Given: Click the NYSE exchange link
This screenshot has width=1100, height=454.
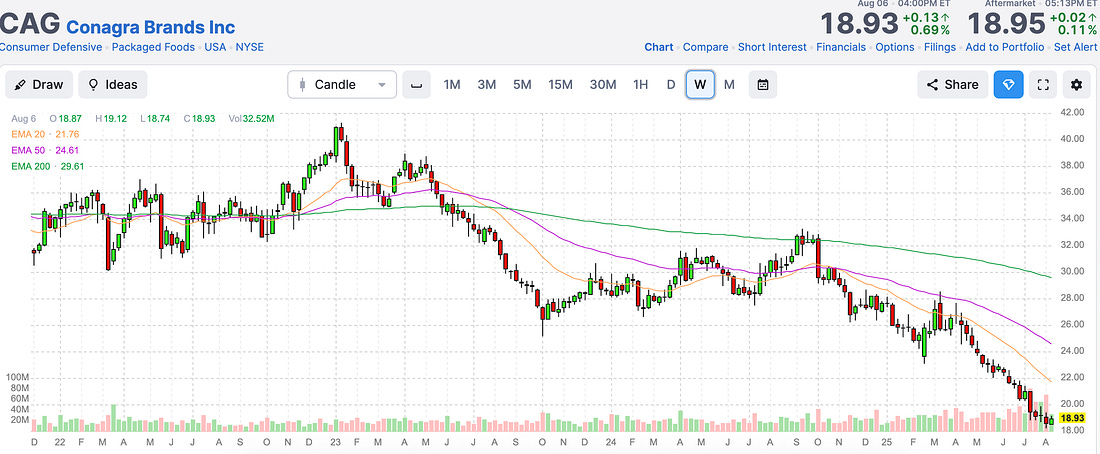Looking at the screenshot, I should point(250,47).
